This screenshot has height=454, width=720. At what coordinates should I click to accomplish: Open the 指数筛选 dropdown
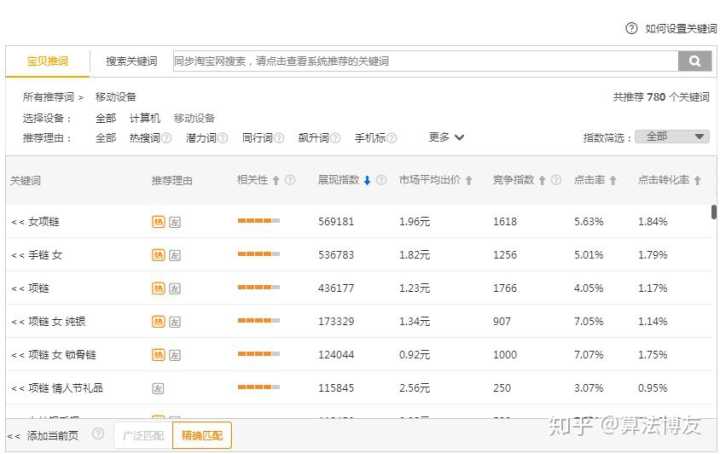(x=672, y=137)
